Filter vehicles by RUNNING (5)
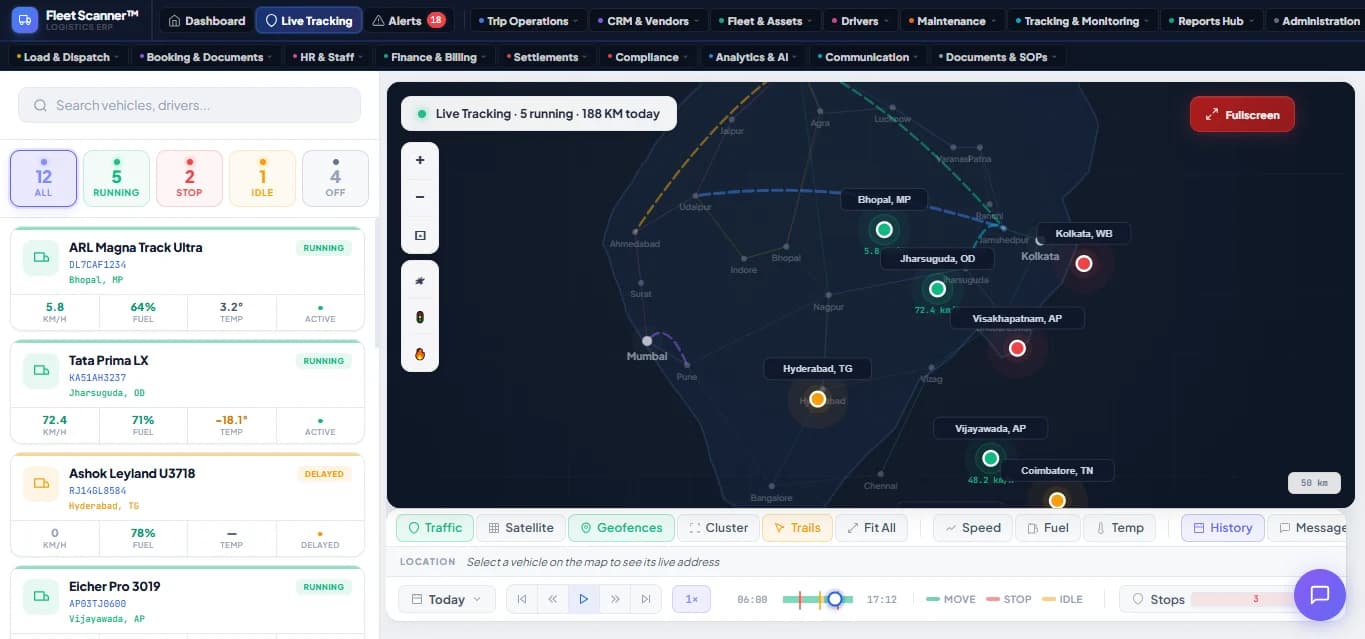Image resolution: width=1365 pixels, height=639 pixels. coord(116,179)
